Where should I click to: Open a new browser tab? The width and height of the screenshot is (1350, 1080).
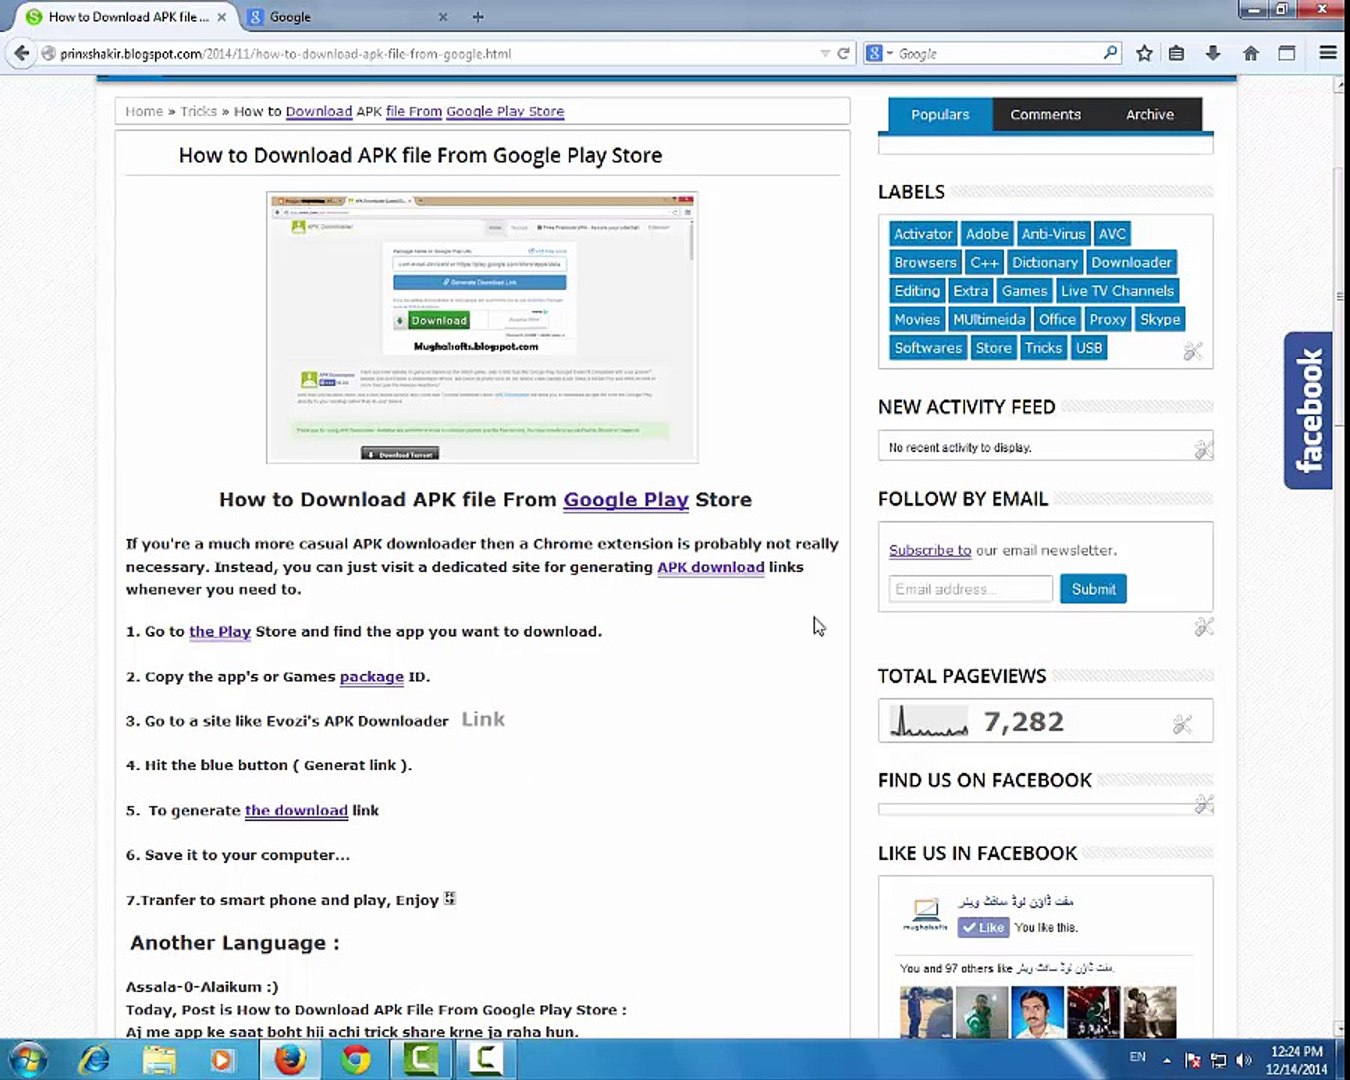[478, 17]
